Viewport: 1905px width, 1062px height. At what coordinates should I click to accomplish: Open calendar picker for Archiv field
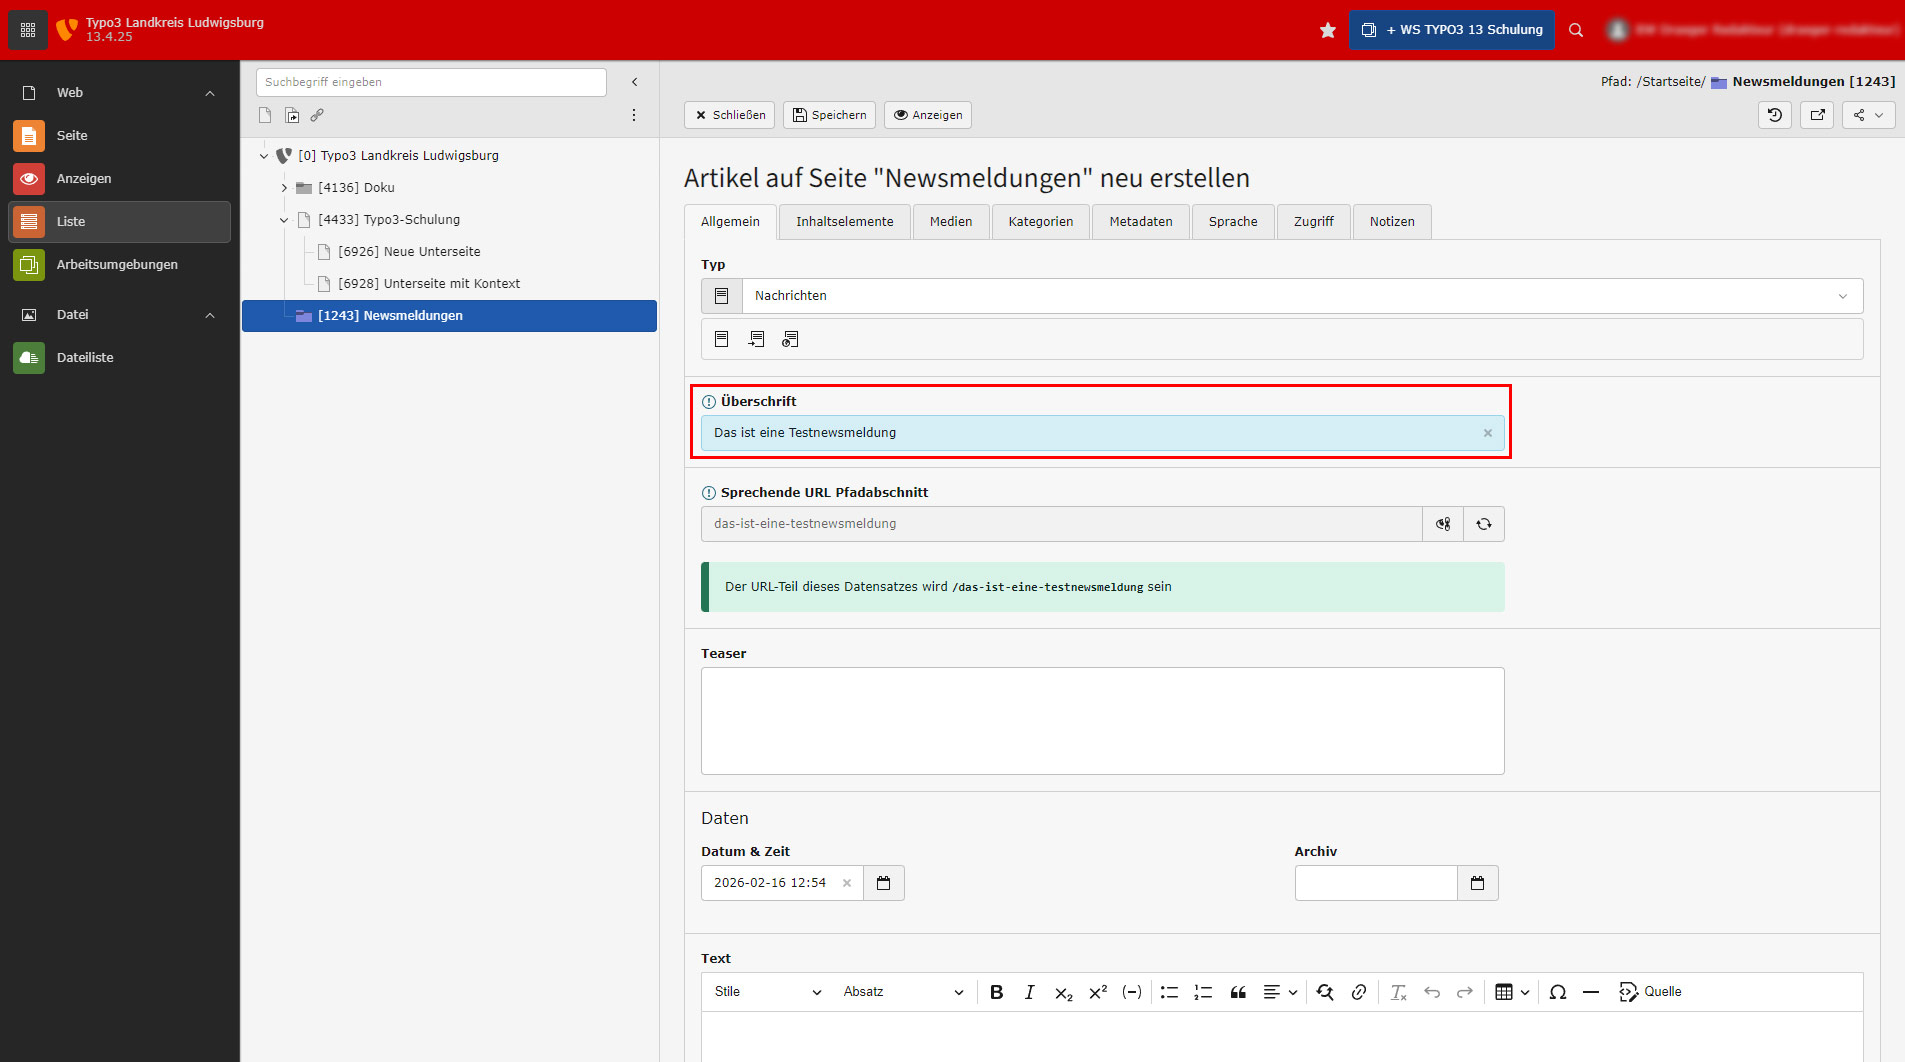tap(1477, 883)
